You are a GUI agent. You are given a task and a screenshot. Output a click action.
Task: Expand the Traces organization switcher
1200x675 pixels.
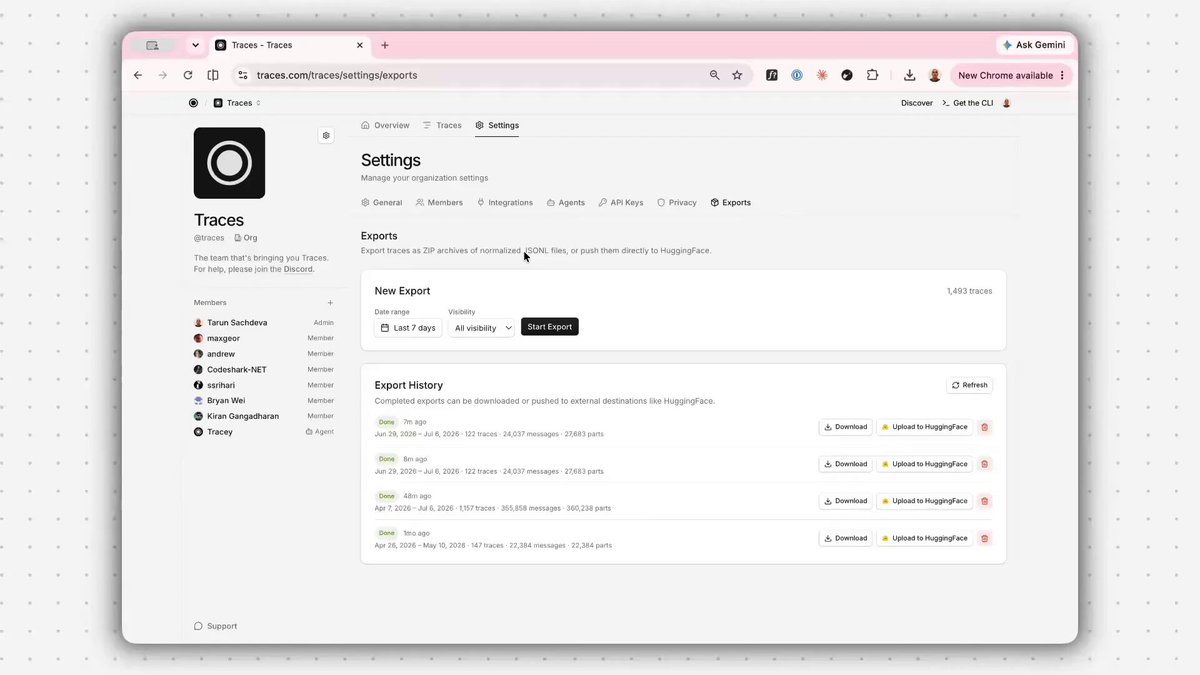tap(237, 103)
